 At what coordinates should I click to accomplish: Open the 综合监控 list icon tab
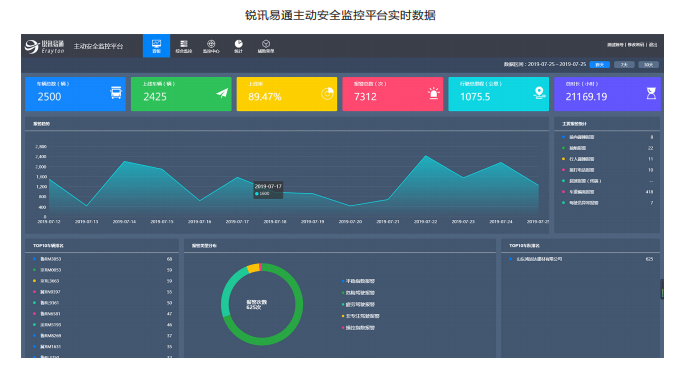184,46
